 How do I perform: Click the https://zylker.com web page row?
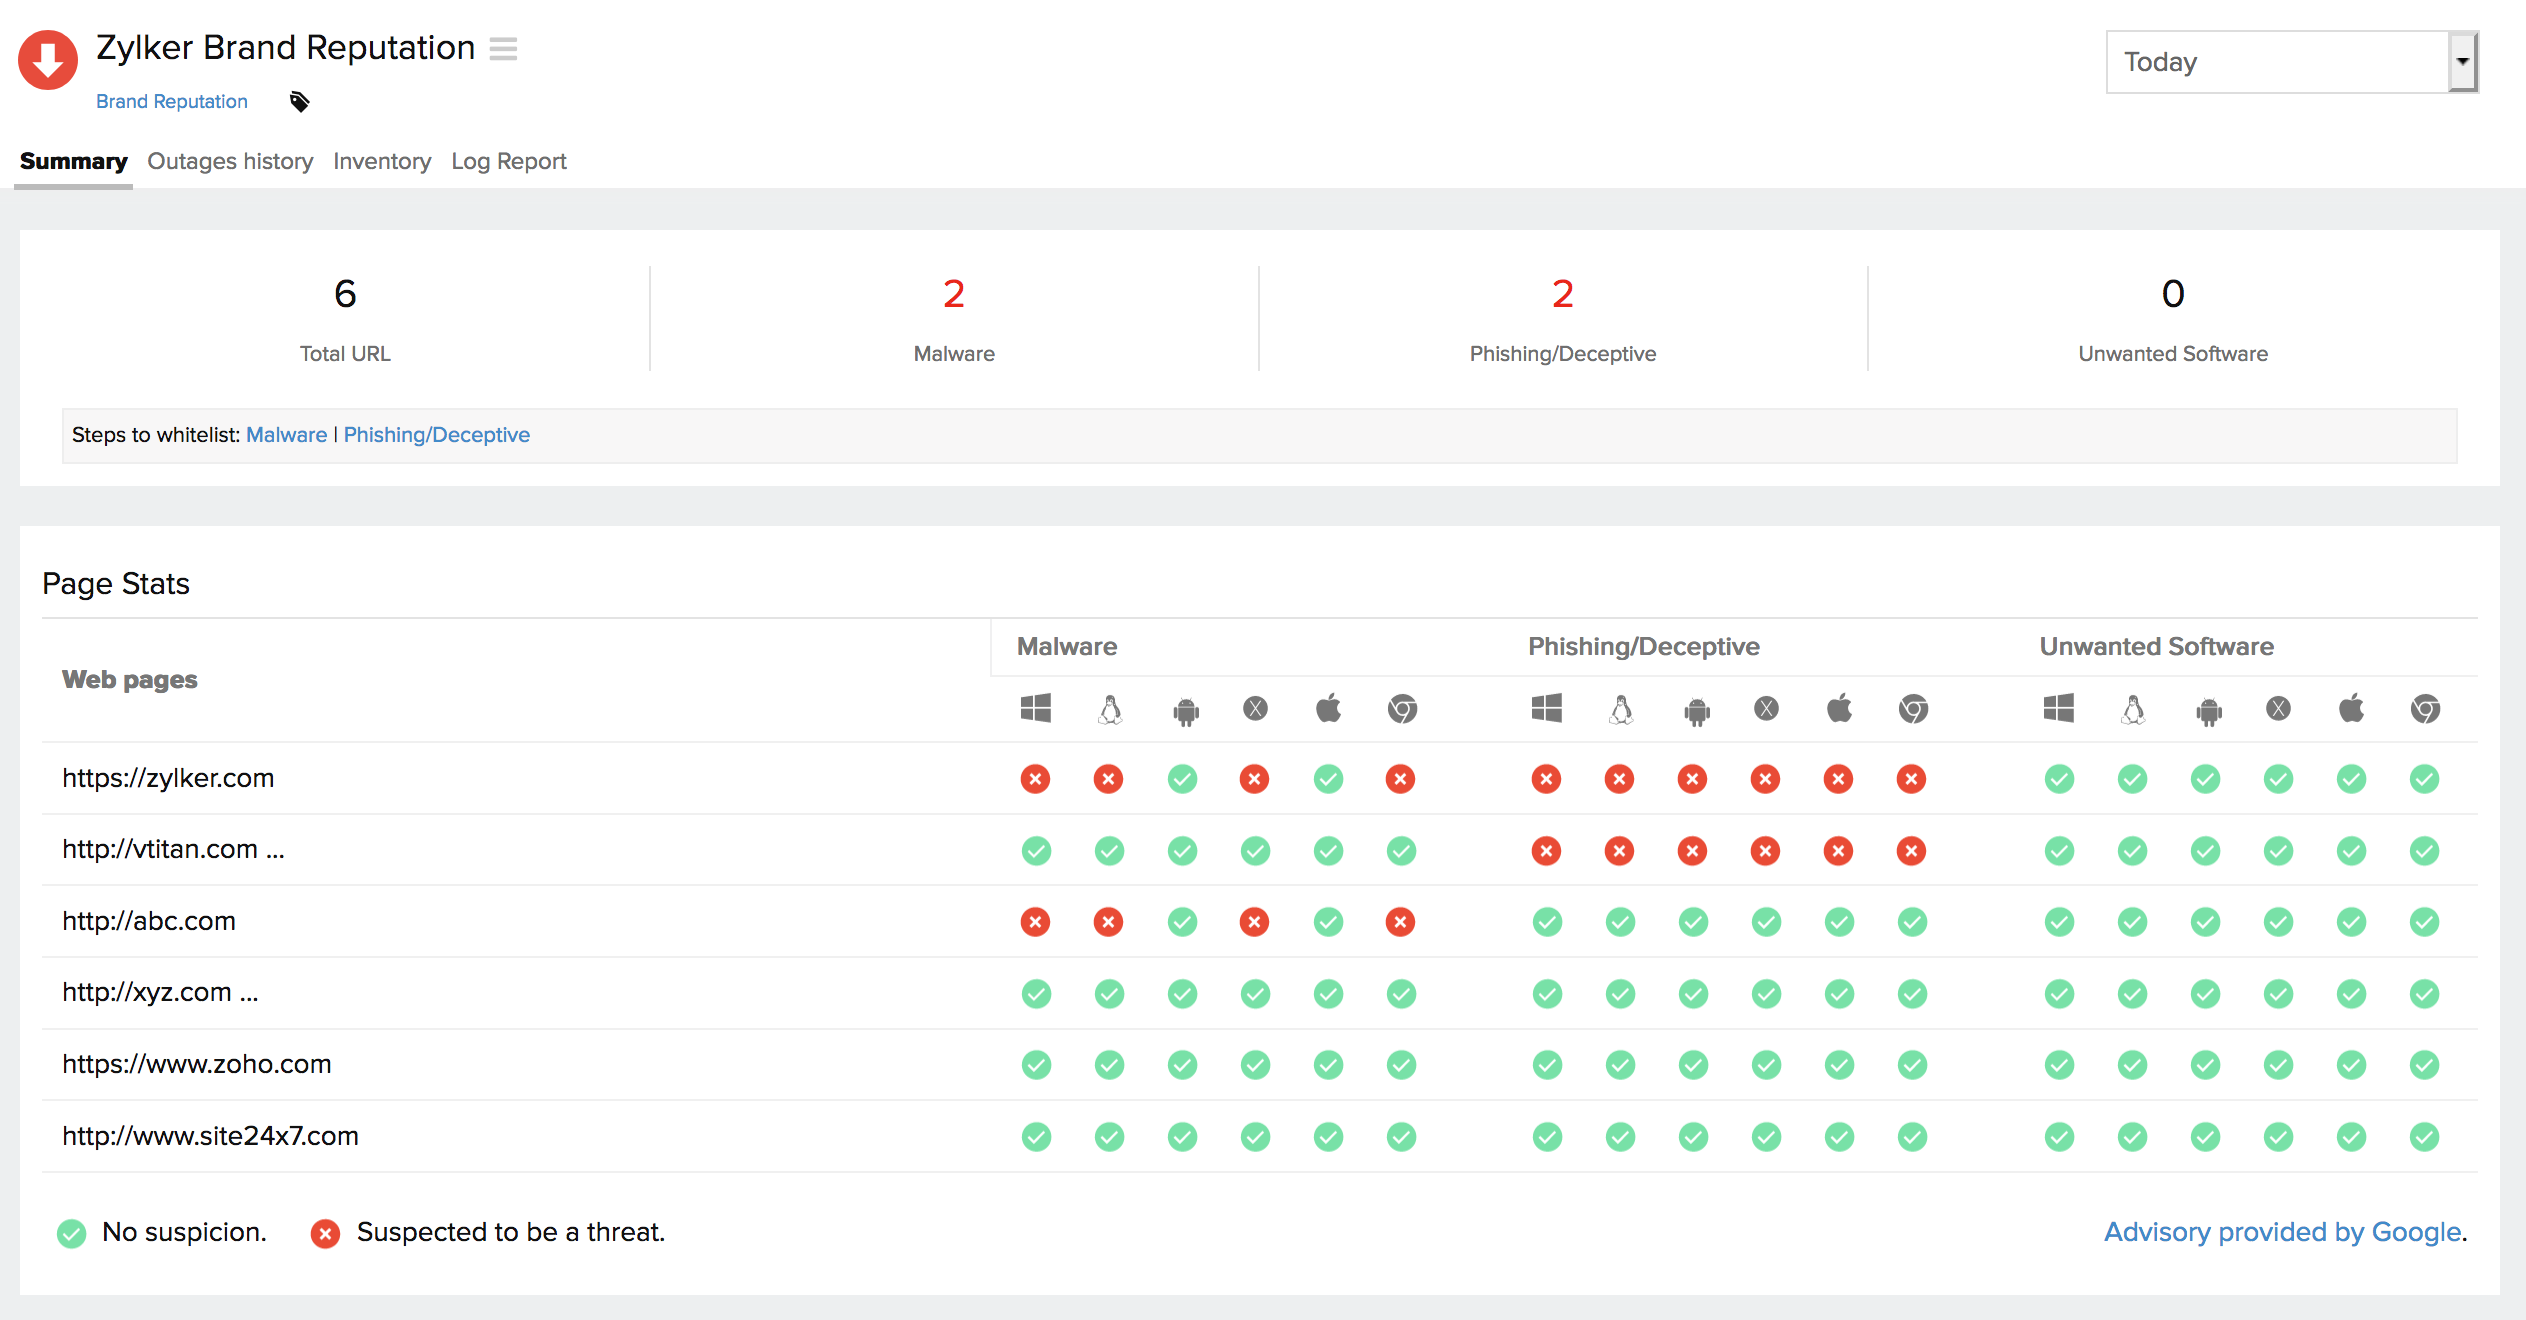[168, 778]
